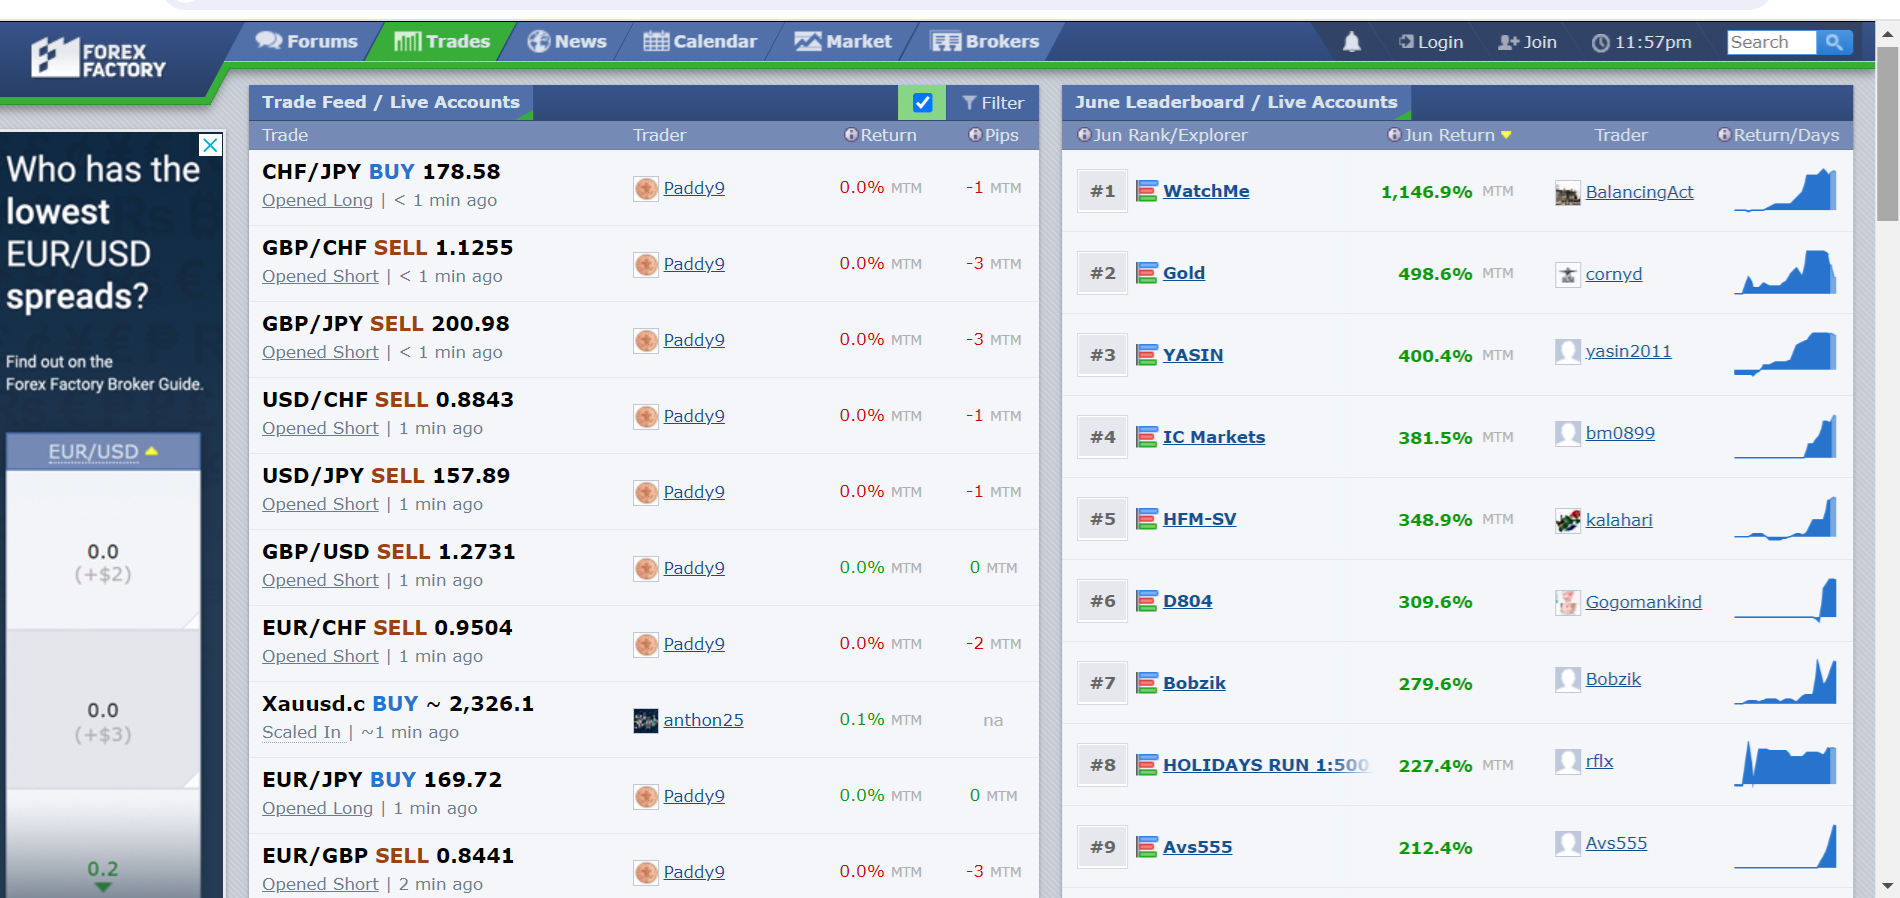The width and height of the screenshot is (1900, 898).
Task: Click the #1 rank badge
Action: (x=1102, y=191)
